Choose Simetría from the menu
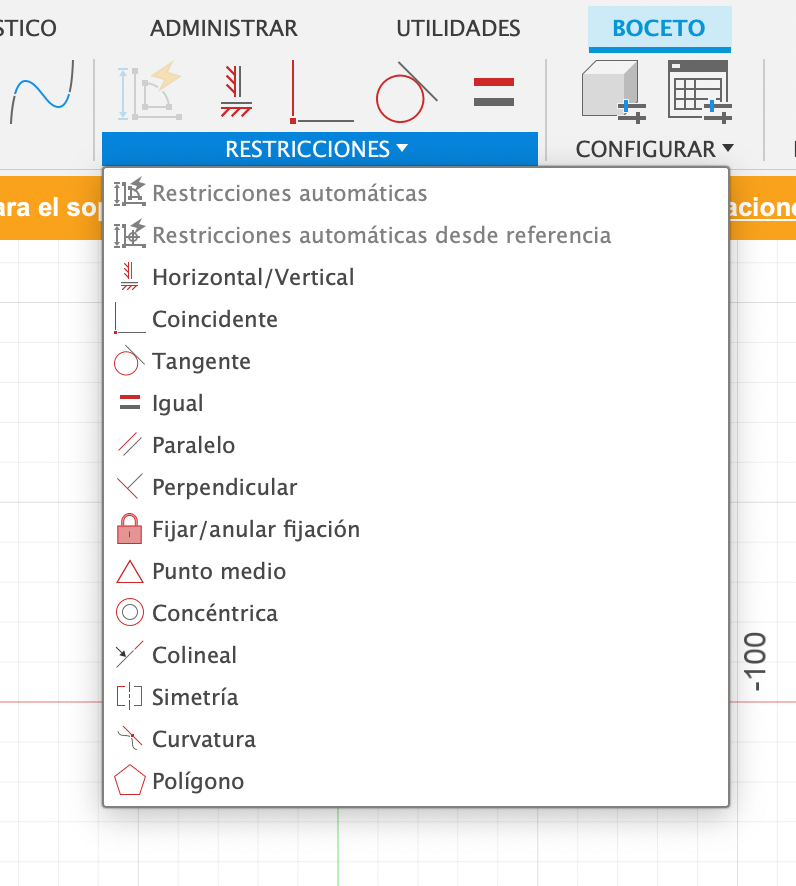Viewport: 796px width, 886px height. coord(195,697)
